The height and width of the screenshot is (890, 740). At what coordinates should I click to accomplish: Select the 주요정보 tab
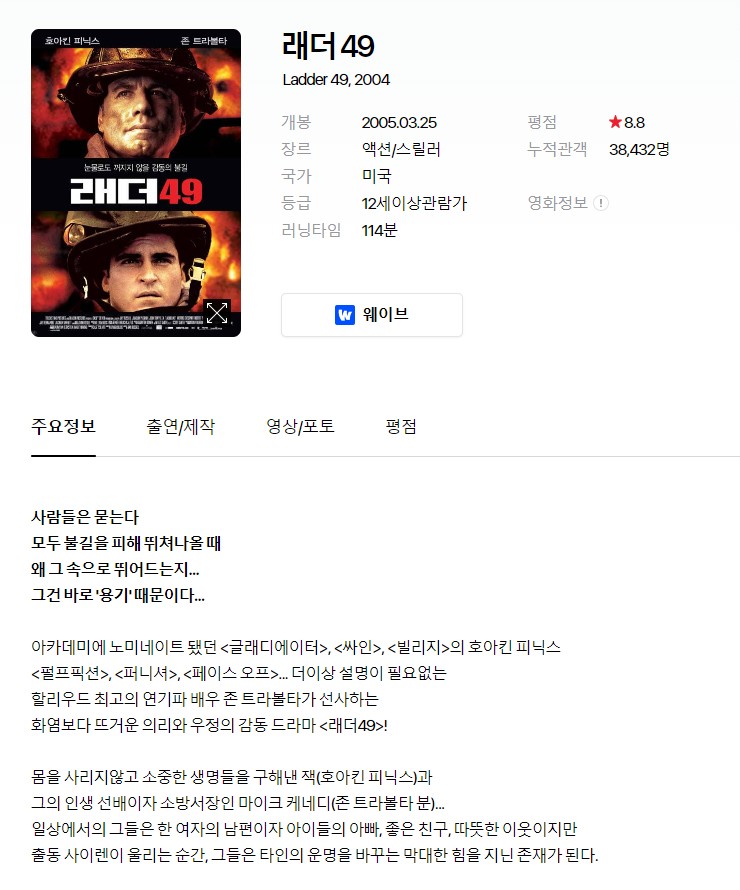point(64,426)
